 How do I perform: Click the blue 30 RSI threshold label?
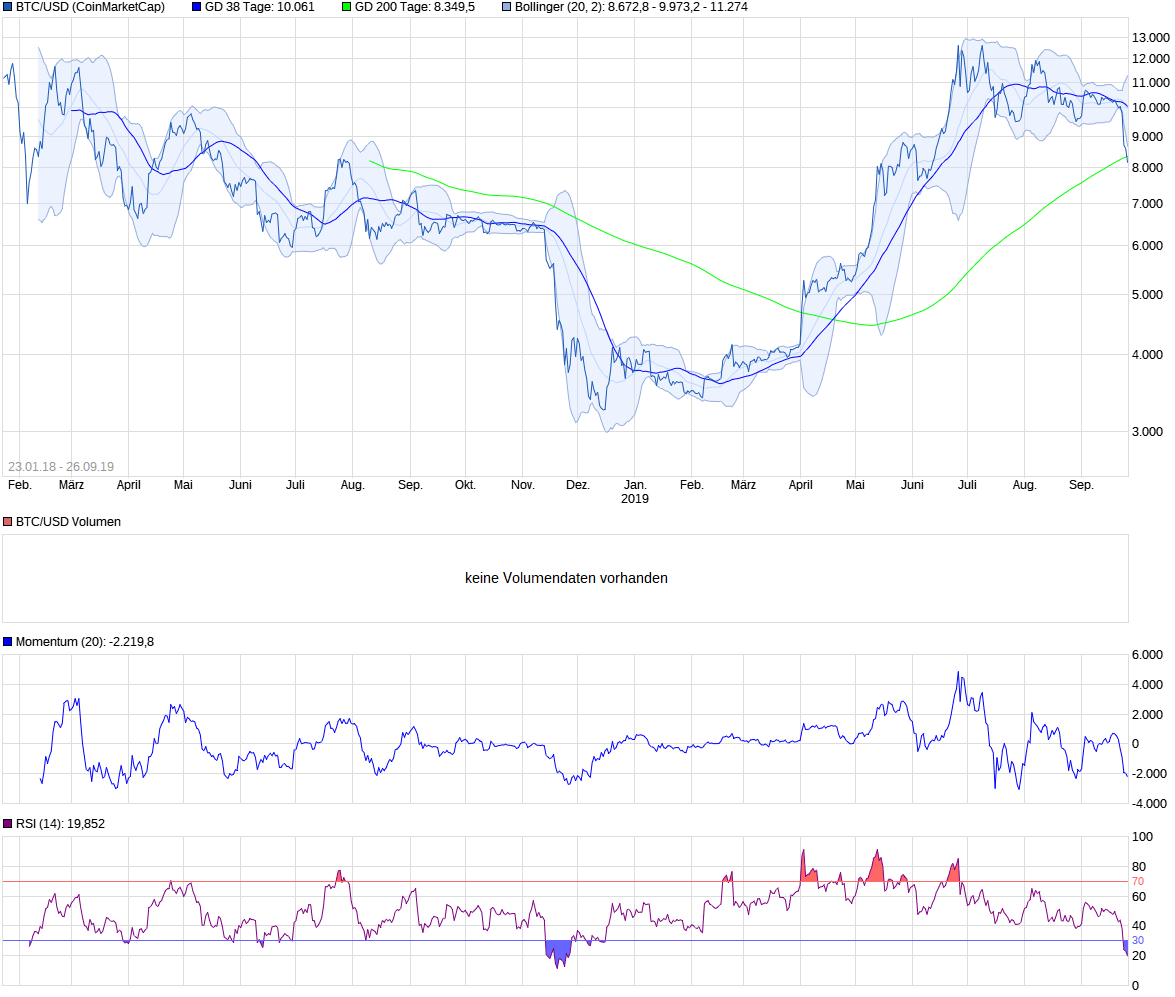point(1138,940)
